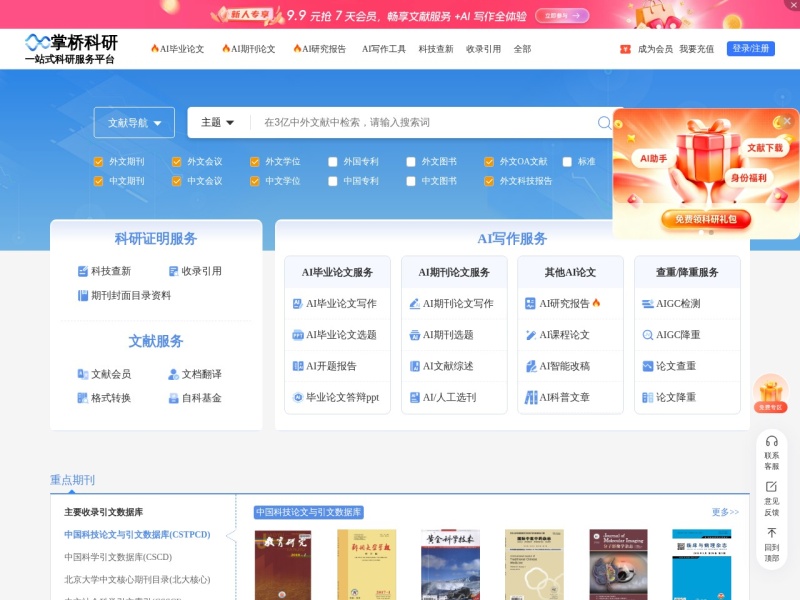This screenshot has height=600, width=800.
Task: Open 全部 top menu
Action: 522,49
